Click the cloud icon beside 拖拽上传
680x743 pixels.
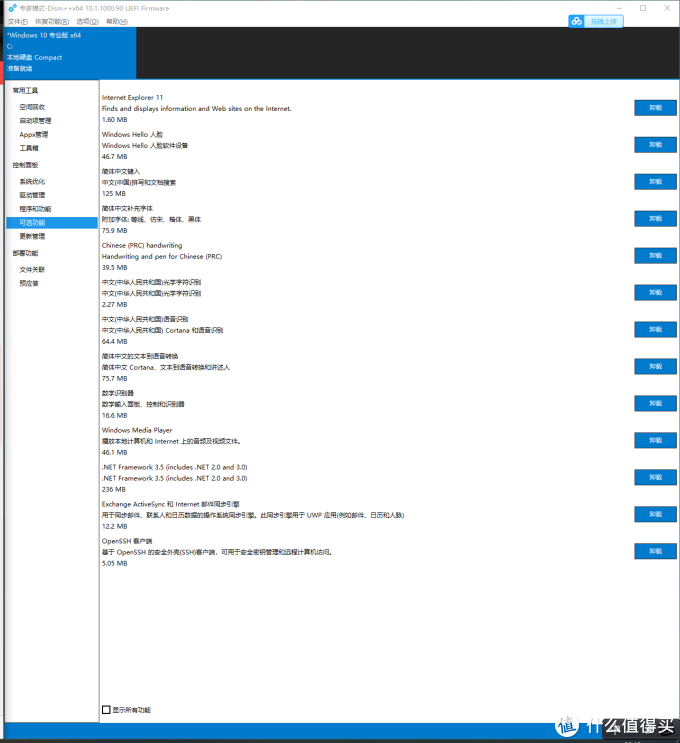(x=576, y=21)
